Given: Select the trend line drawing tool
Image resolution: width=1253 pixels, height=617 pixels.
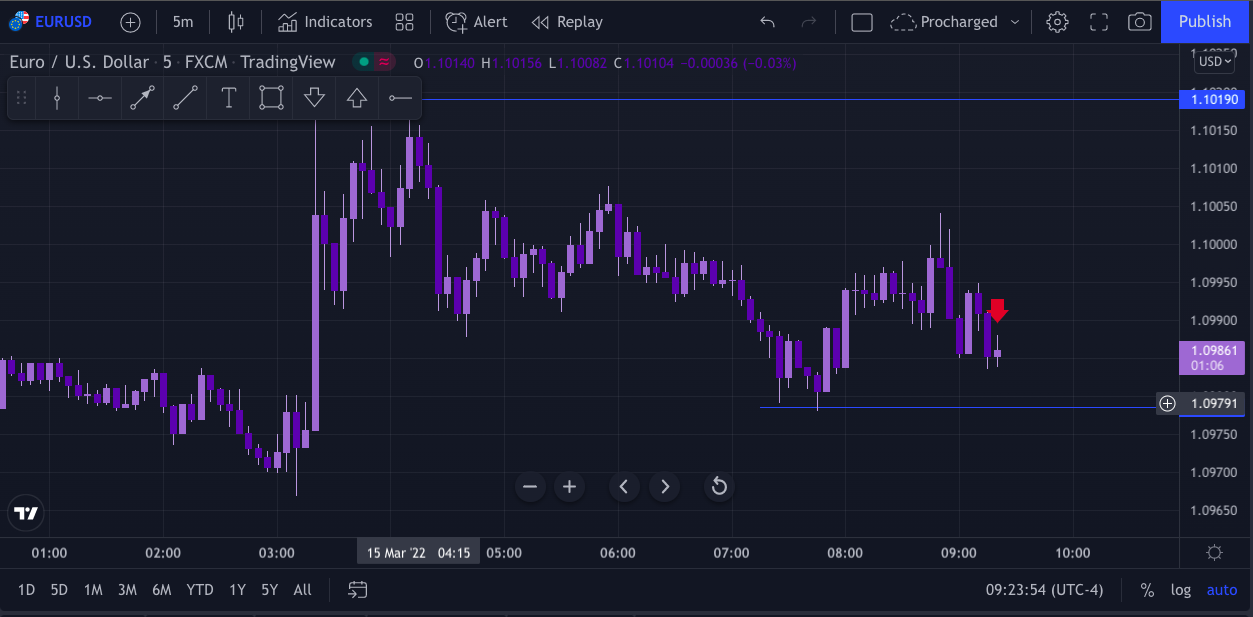Looking at the screenshot, I should (x=185, y=98).
